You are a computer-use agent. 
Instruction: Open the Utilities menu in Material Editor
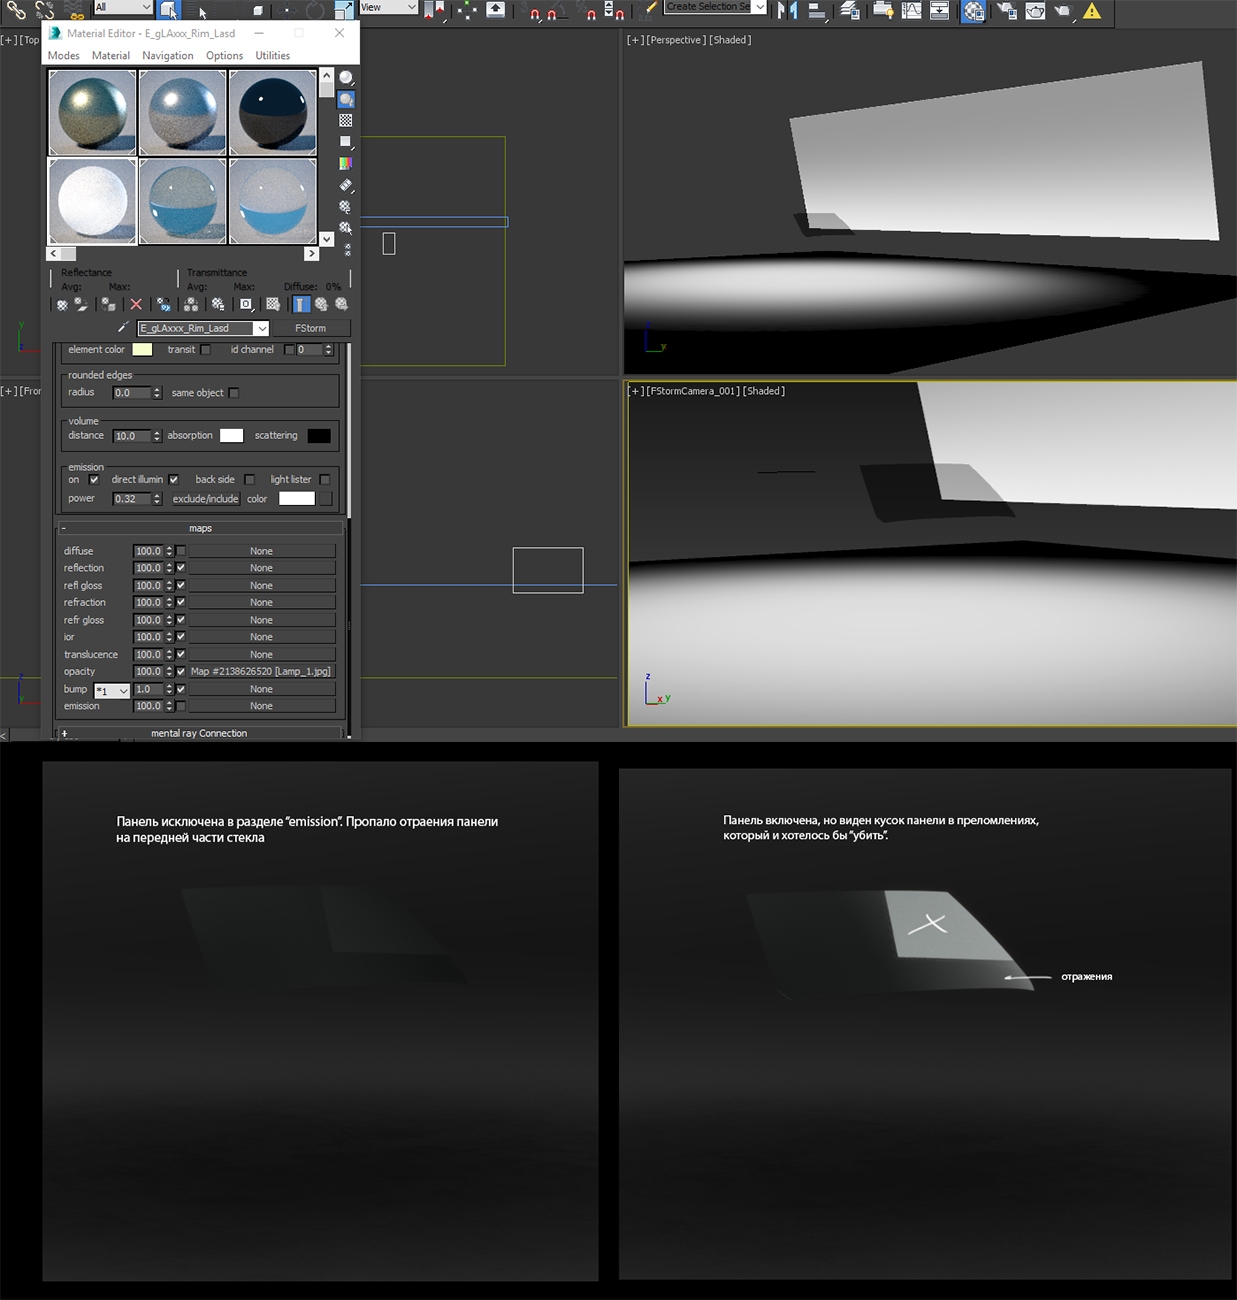(272, 56)
